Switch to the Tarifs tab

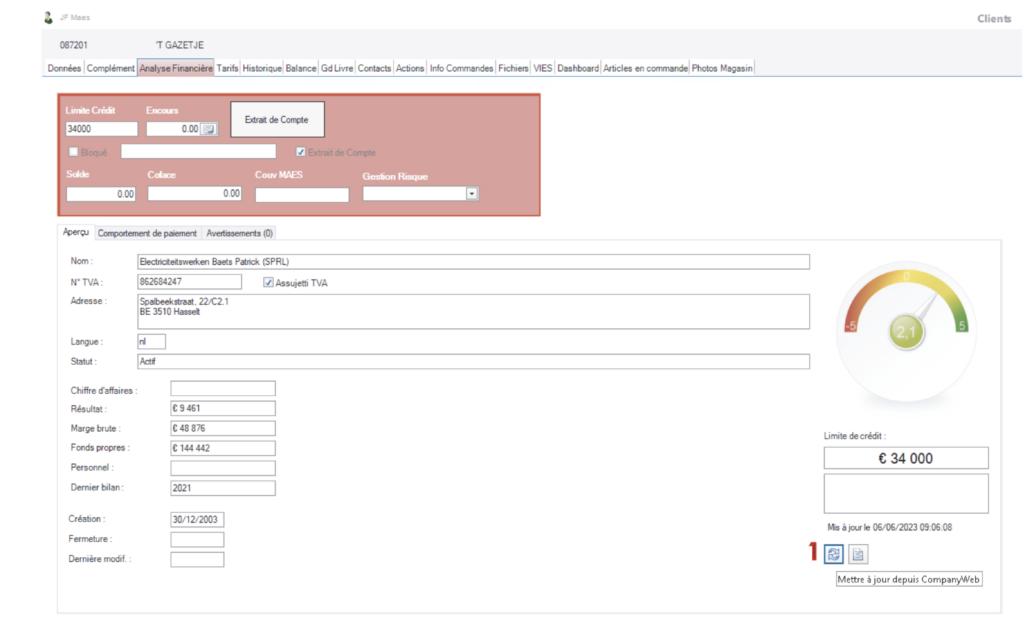227,68
